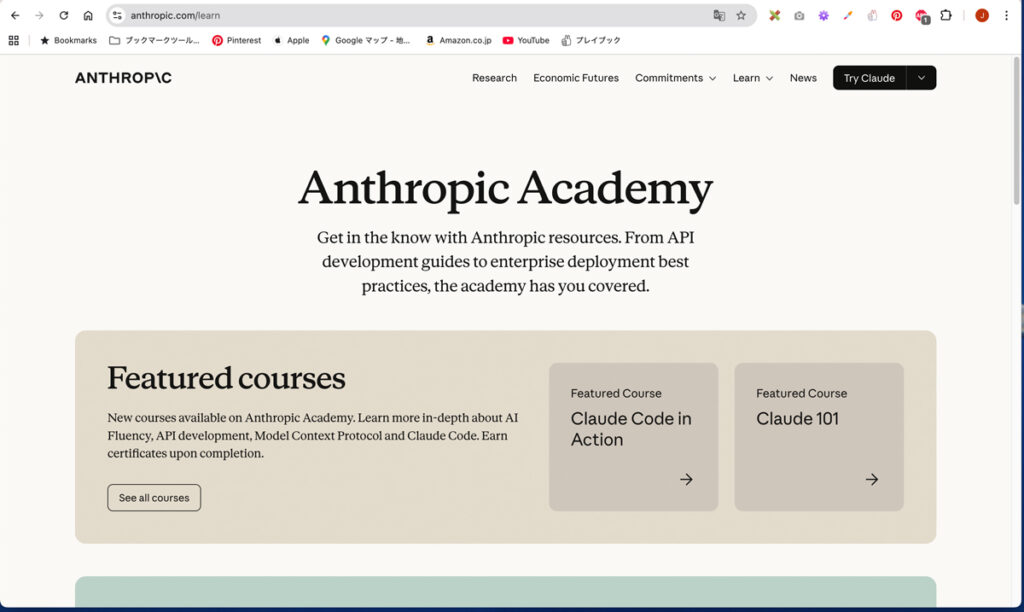The image size is (1024, 612).
Task: Open the apps grid in bookmarks bar
Action: (x=14, y=41)
